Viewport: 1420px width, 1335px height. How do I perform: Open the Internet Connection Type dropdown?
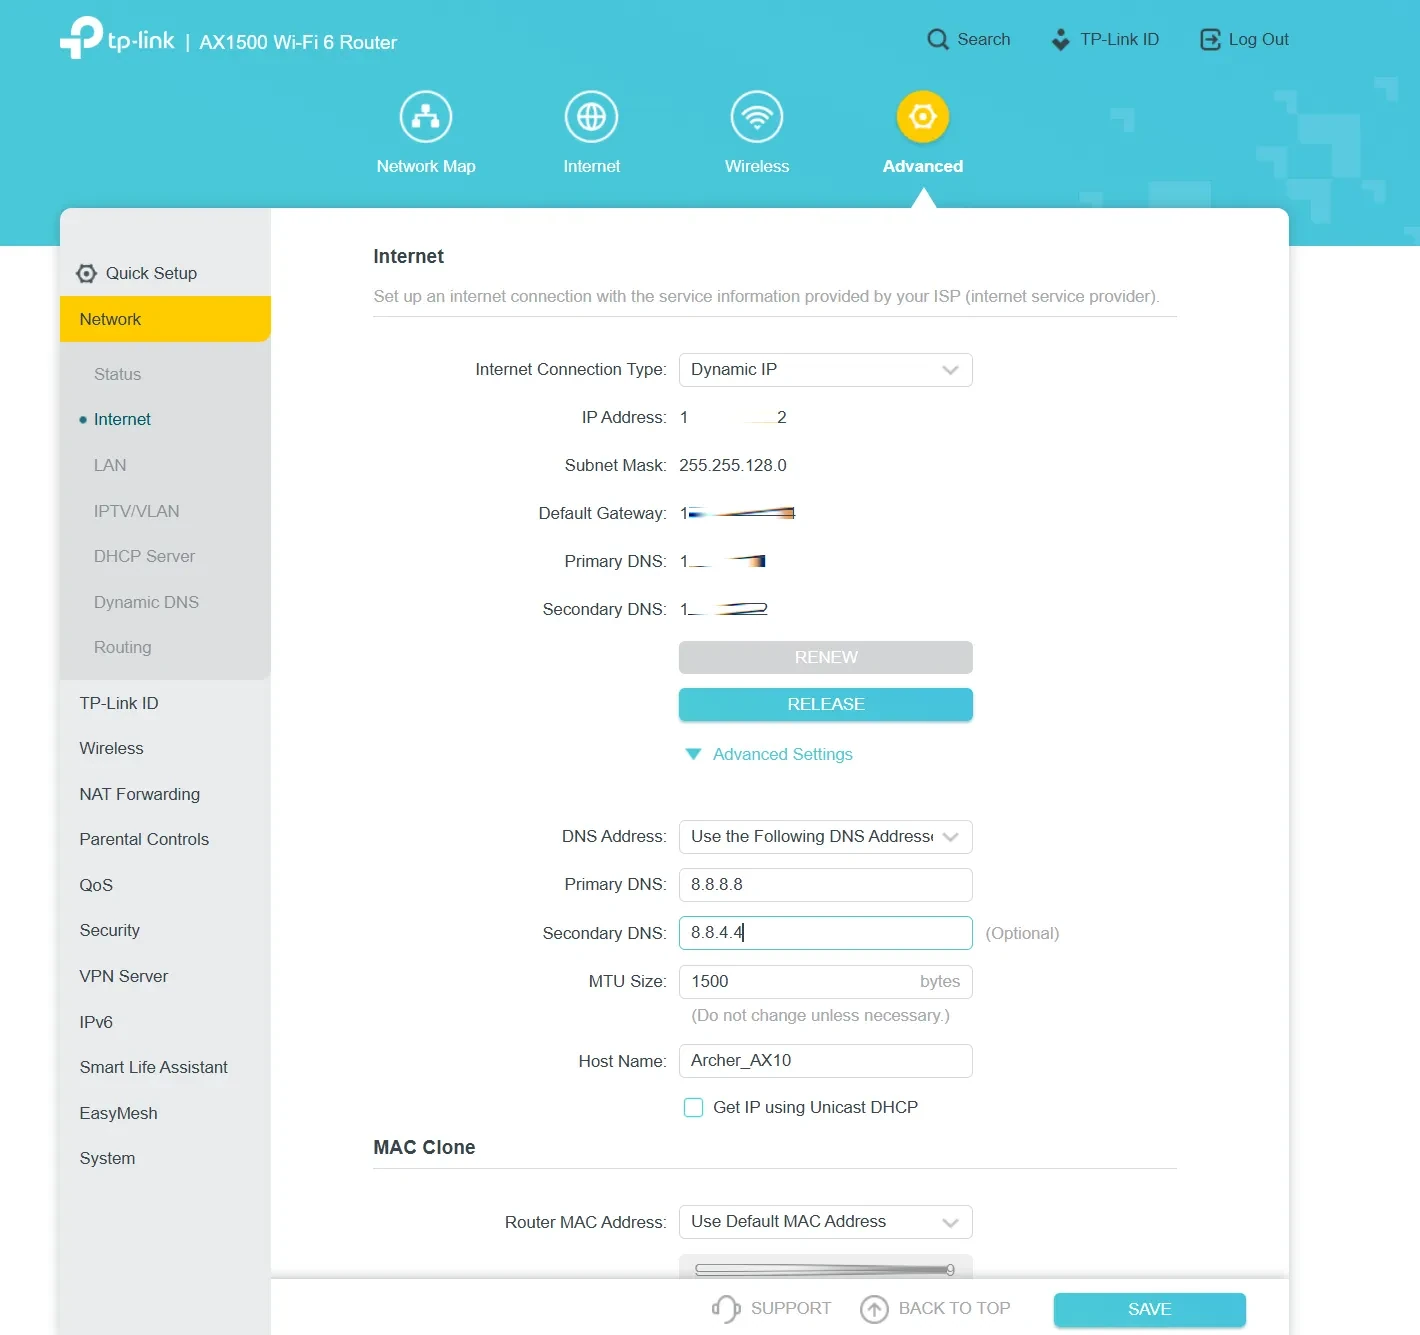(825, 370)
